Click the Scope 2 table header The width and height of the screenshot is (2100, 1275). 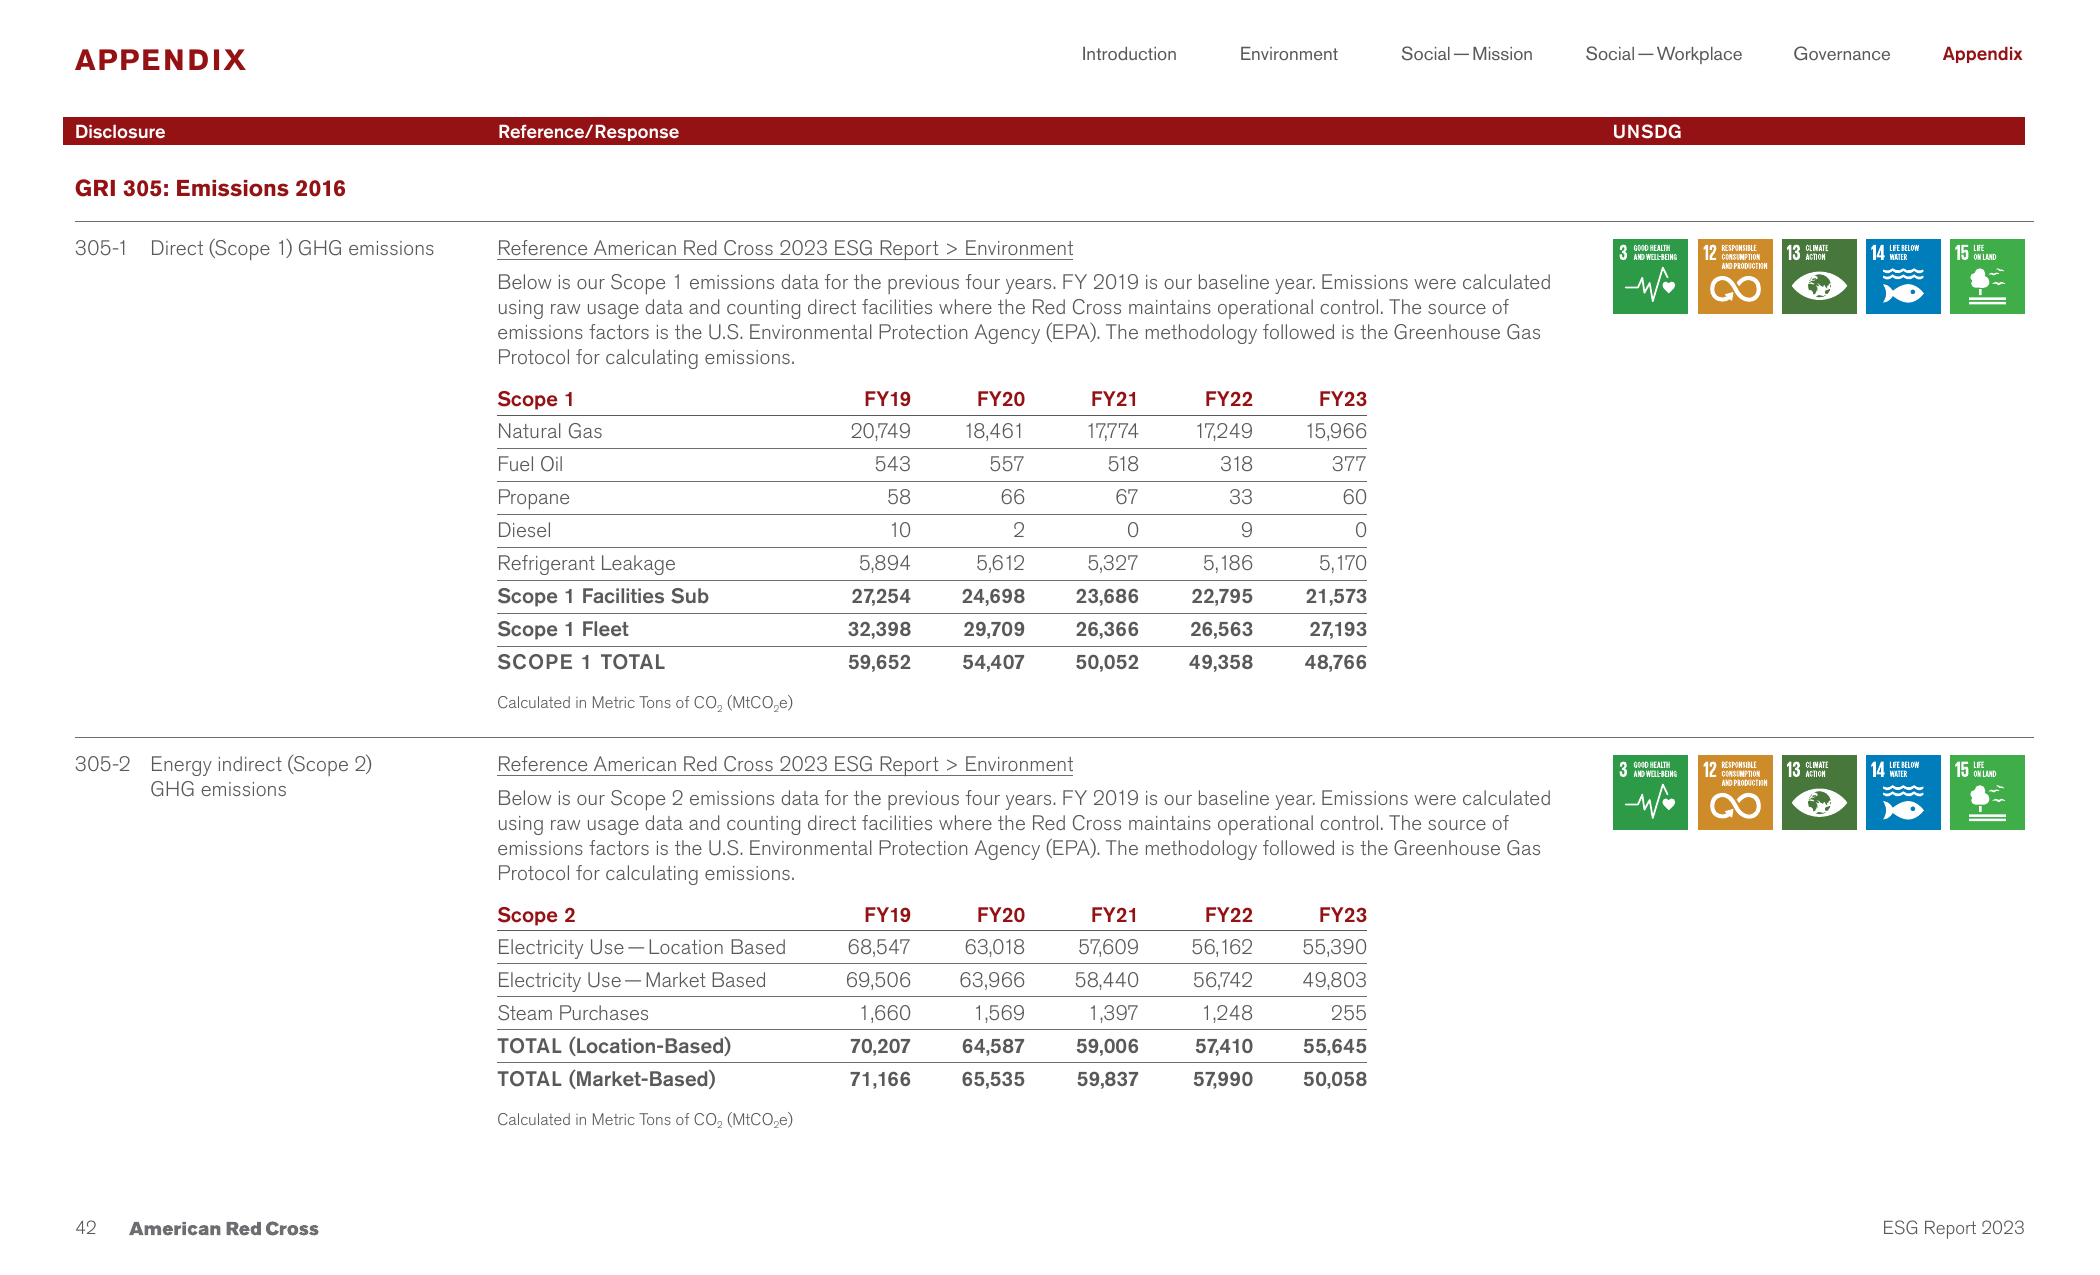click(536, 915)
